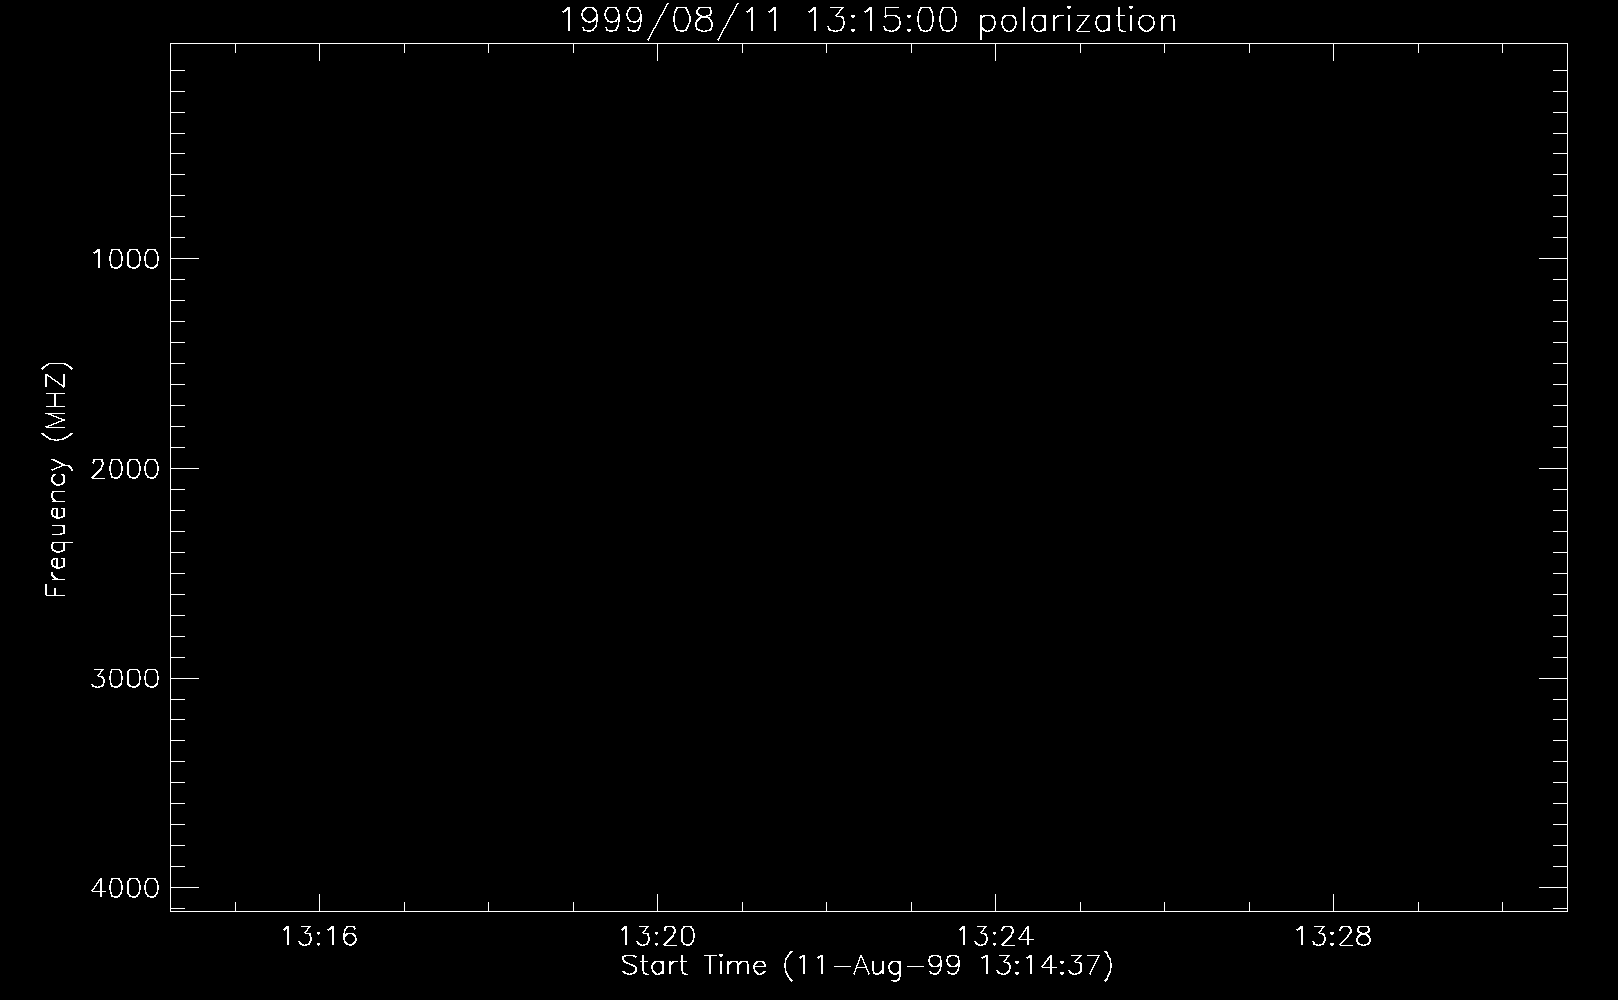Click the 2000 frequency axis value
The height and width of the screenshot is (1000, 1618).
click(x=125, y=469)
